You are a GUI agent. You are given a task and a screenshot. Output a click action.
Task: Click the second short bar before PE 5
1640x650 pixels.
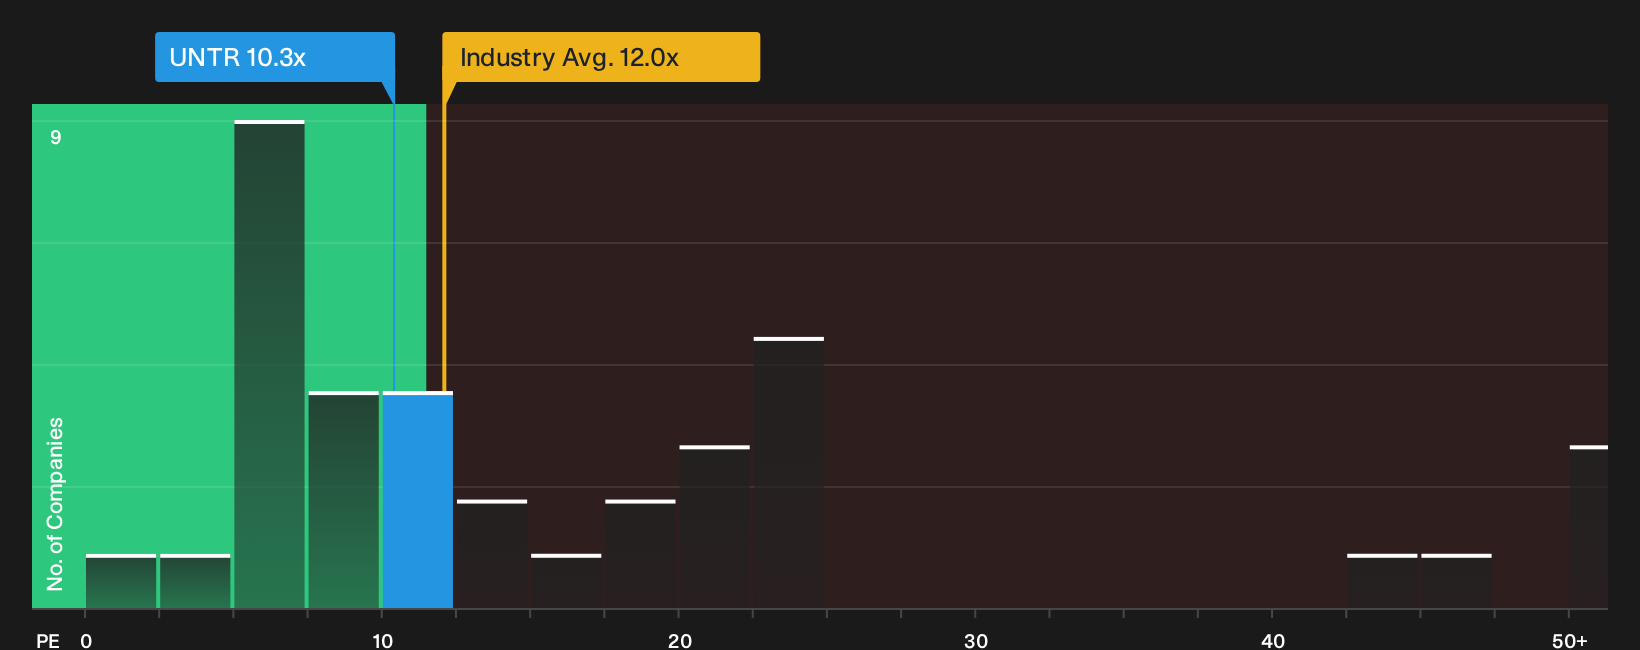pyautogui.click(x=195, y=581)
